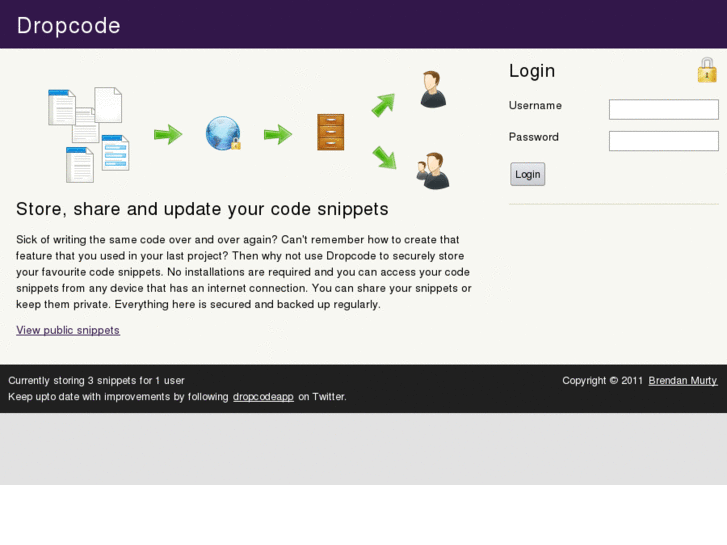Click the orange file cabinet icon
The width and height of the screenshot is (727, 545).
click(331, 132)
